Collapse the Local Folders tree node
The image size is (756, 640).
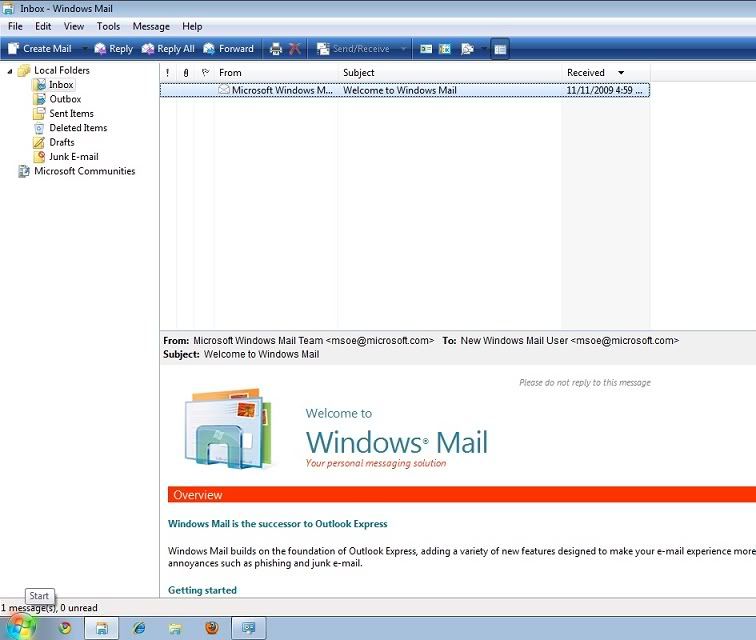[x=10, y=71]
